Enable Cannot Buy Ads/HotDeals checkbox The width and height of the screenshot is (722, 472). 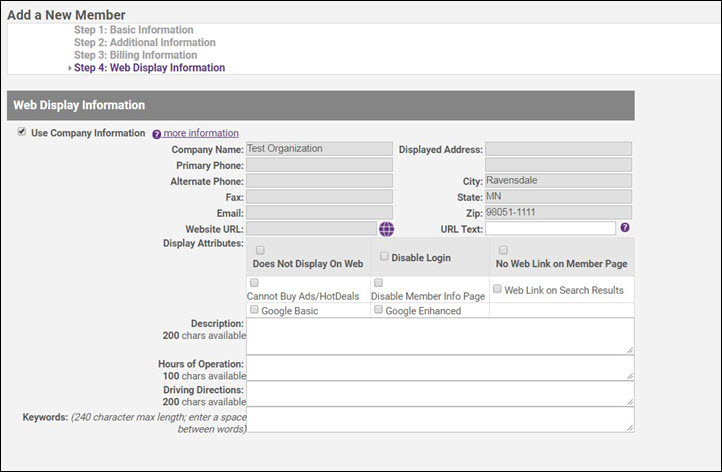pos(253,283)
